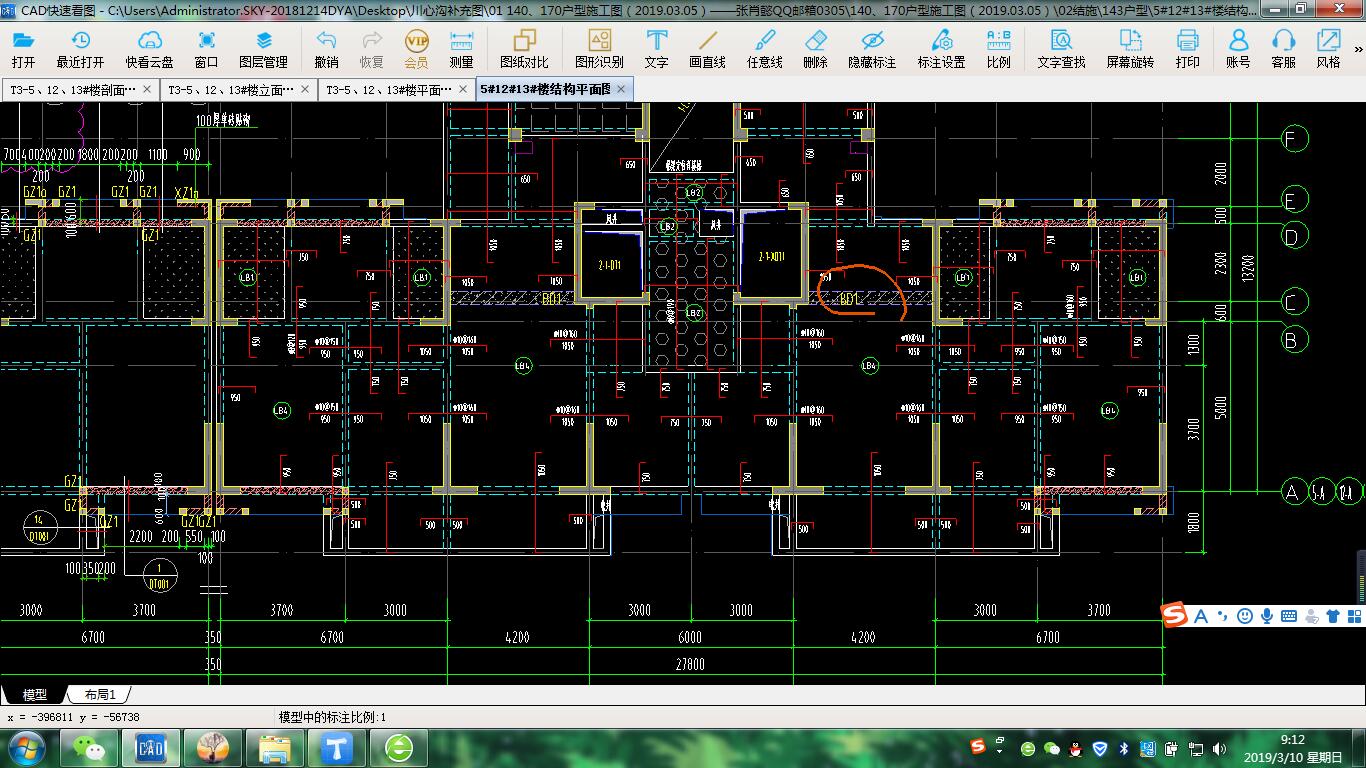1366x768 pixels.
Task: Open the Windows Start menu
Action: (27, 748)
